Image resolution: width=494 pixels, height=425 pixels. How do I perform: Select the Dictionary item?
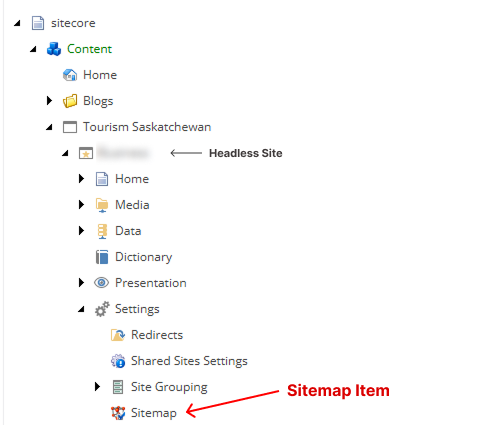[144, 257]
